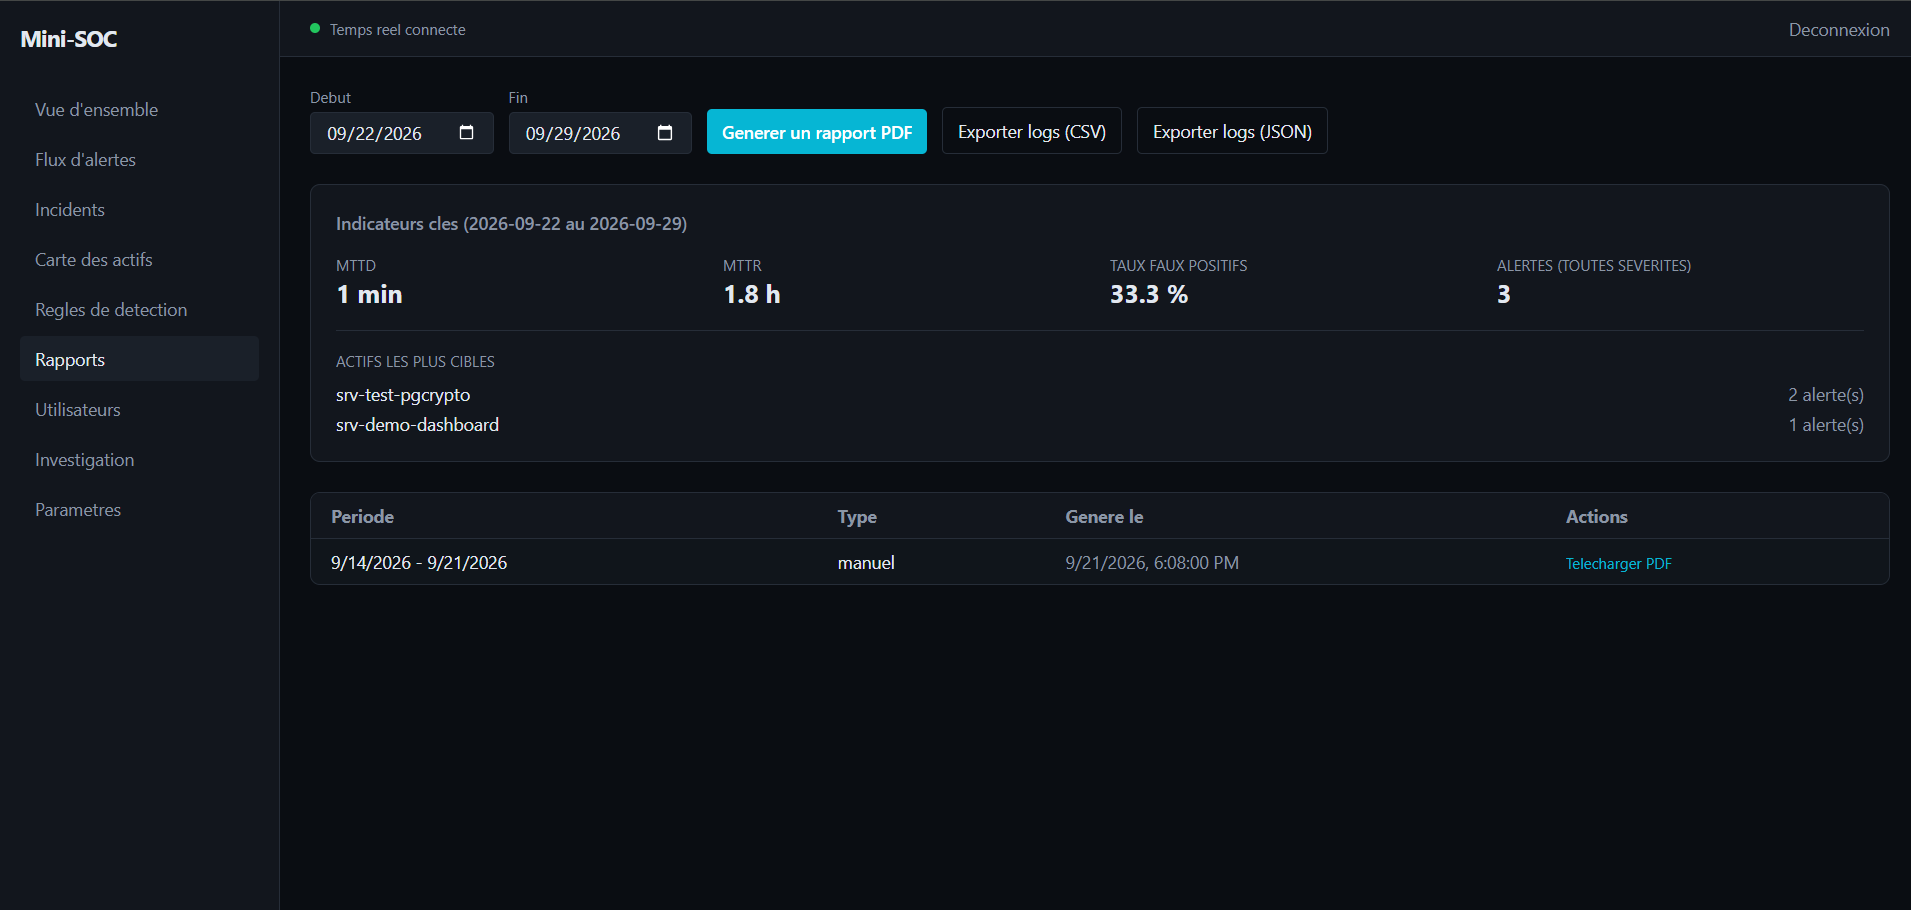
Task: Open the Debut date calendar picker icon
Action: (x=466, y=133)
